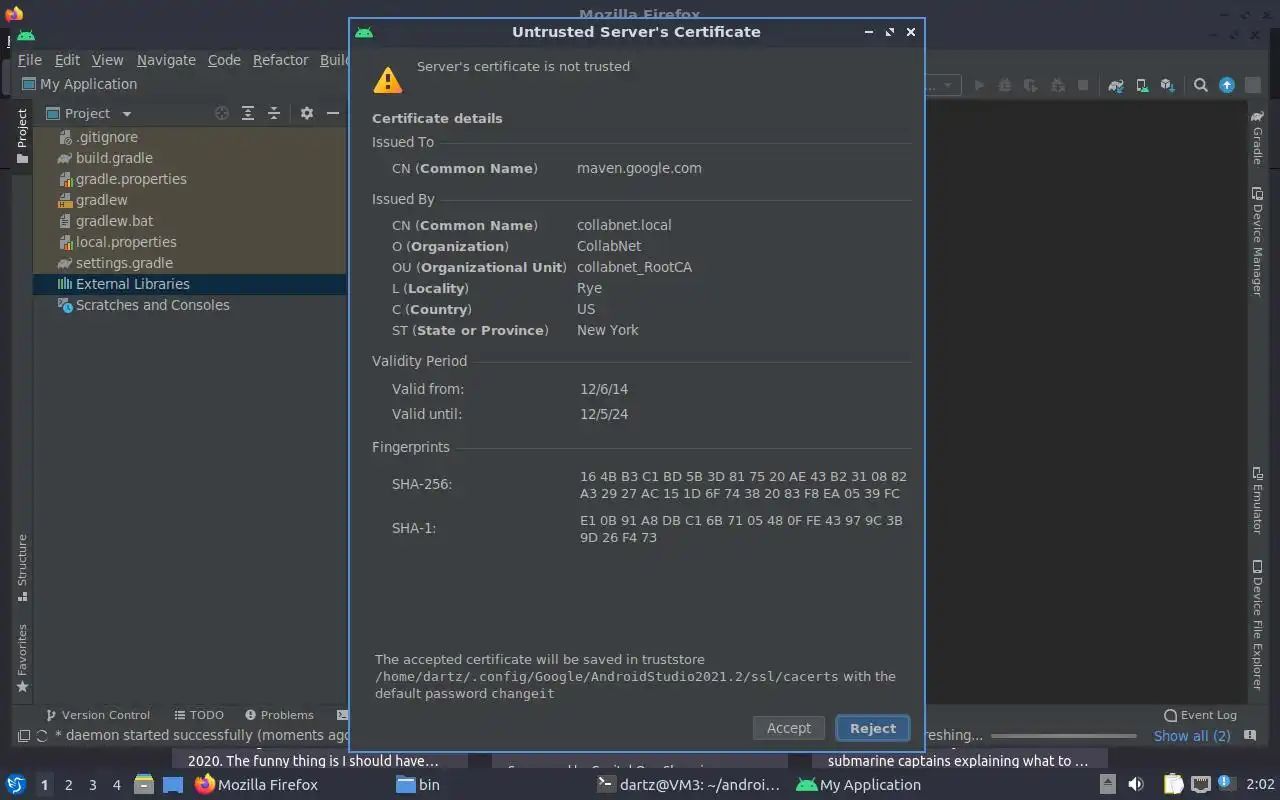Open the system start menu bird icon
Screen dimensions: 1280x800
16,784
